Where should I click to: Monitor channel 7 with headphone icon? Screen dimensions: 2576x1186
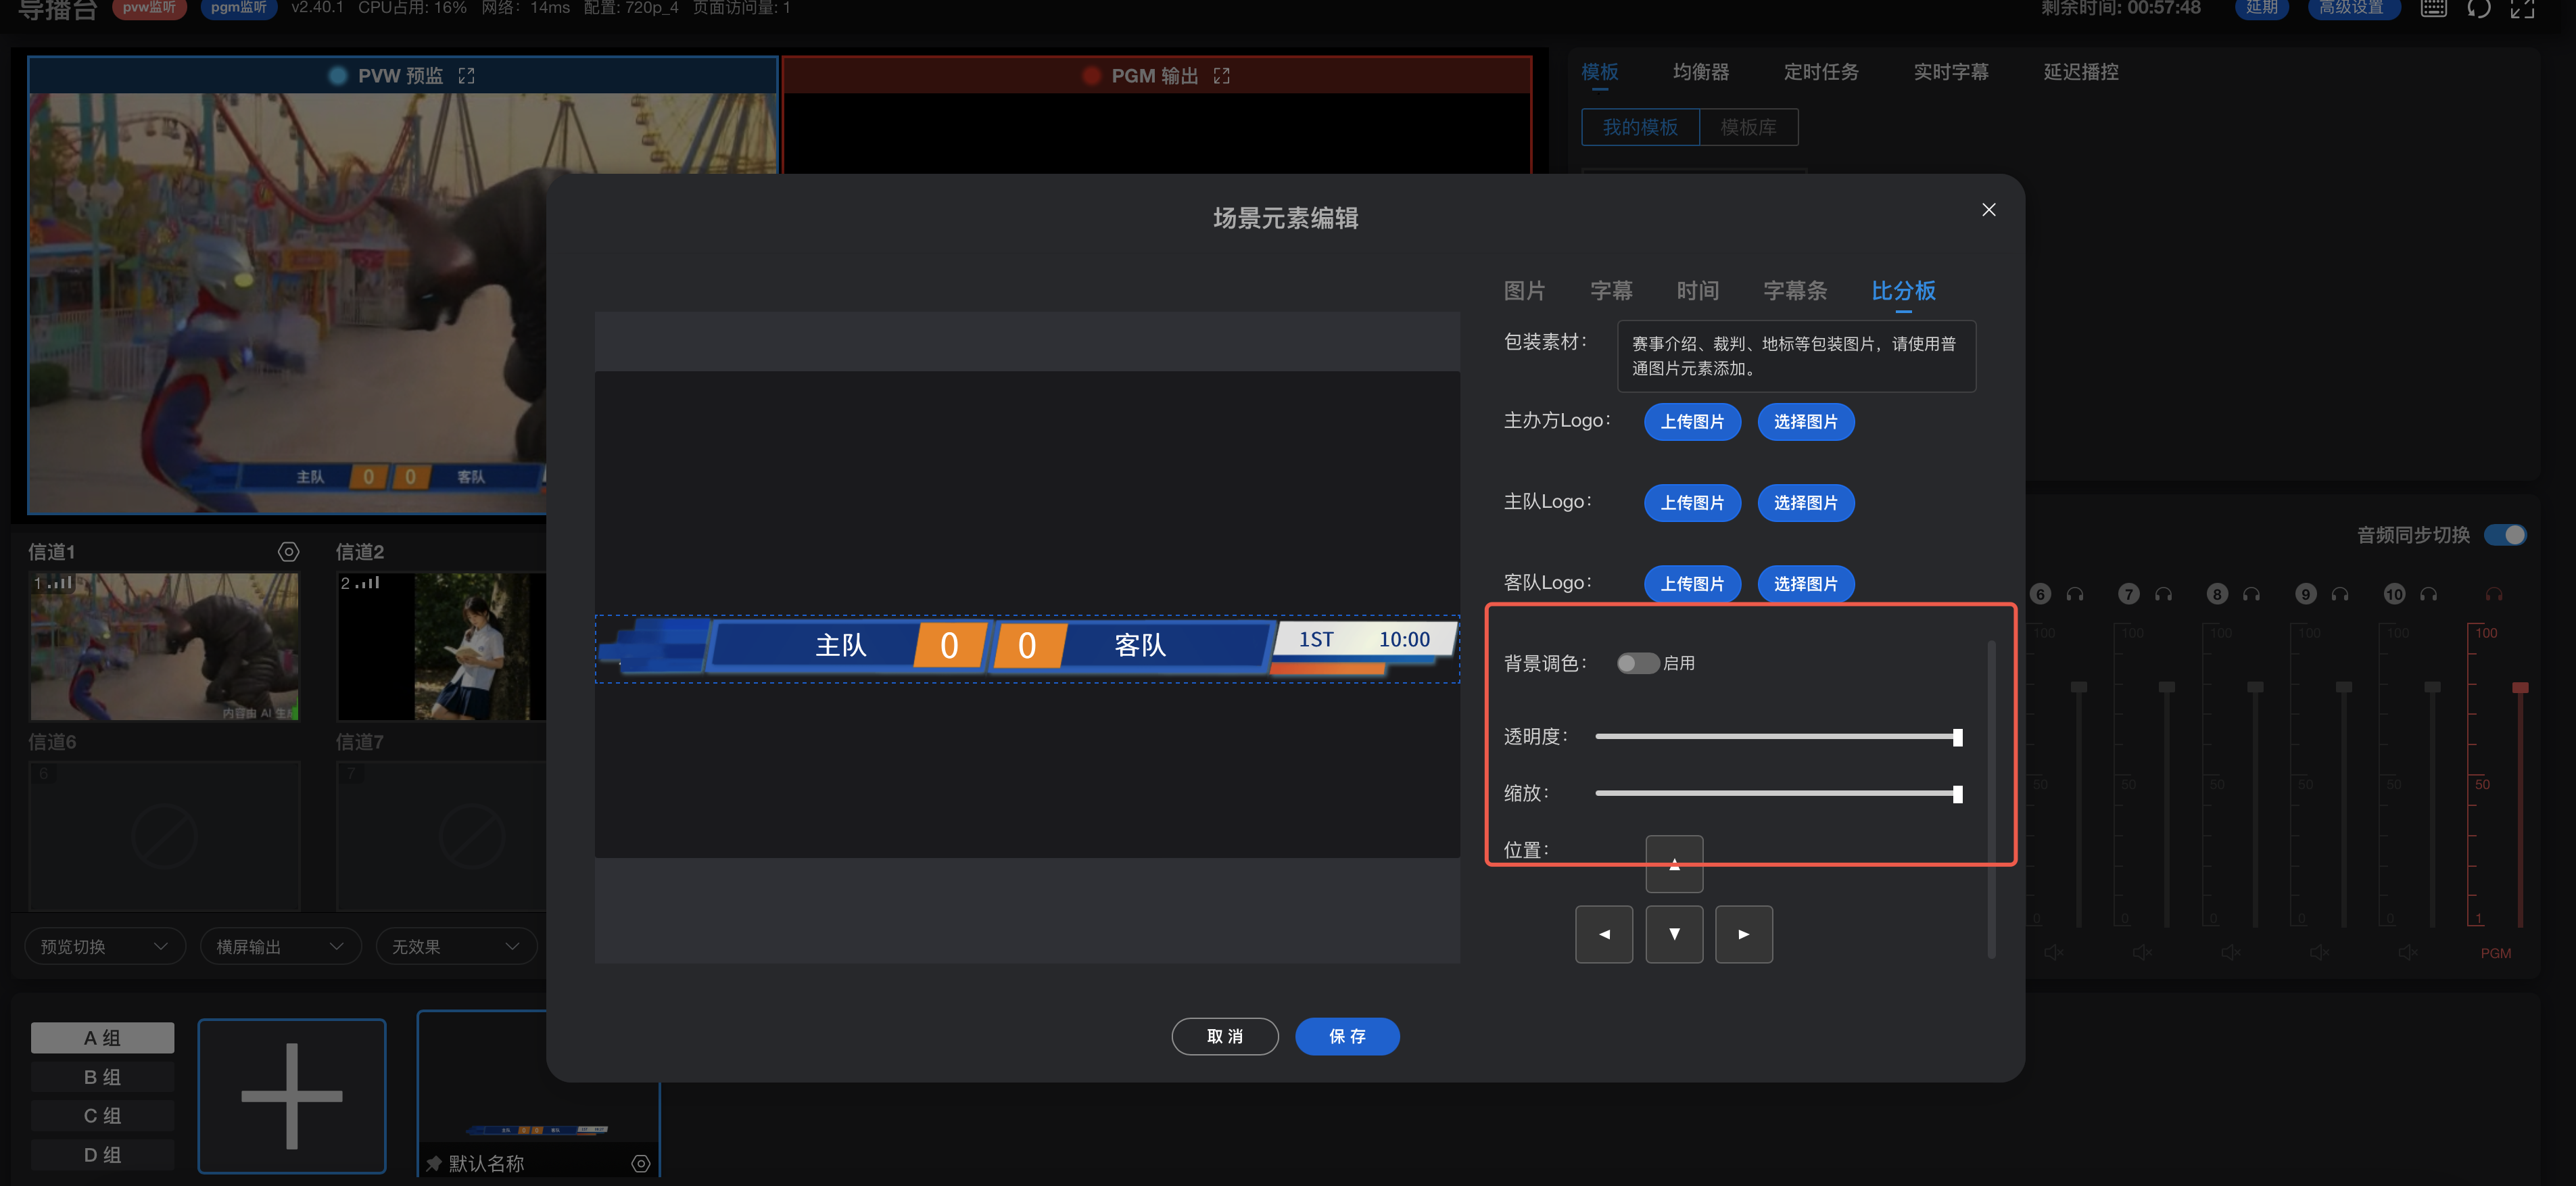2163,594
